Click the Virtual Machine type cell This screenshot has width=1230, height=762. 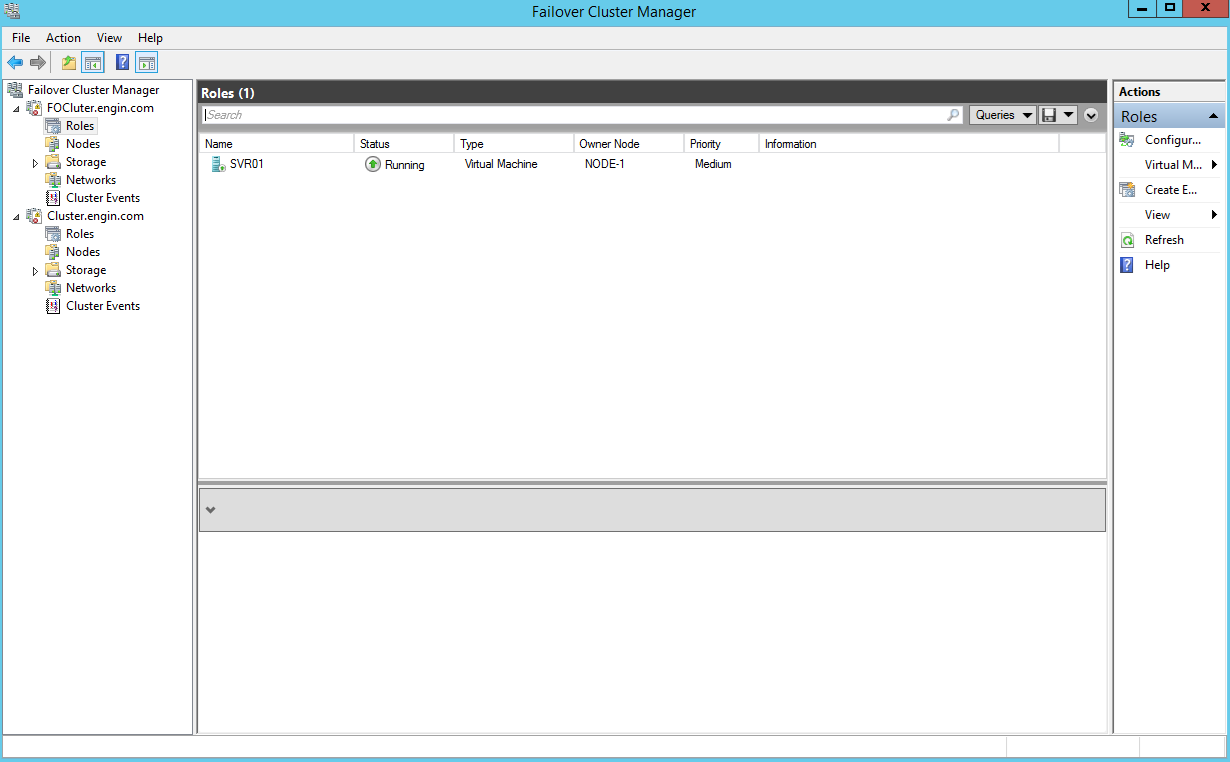[x=501, y=164]
